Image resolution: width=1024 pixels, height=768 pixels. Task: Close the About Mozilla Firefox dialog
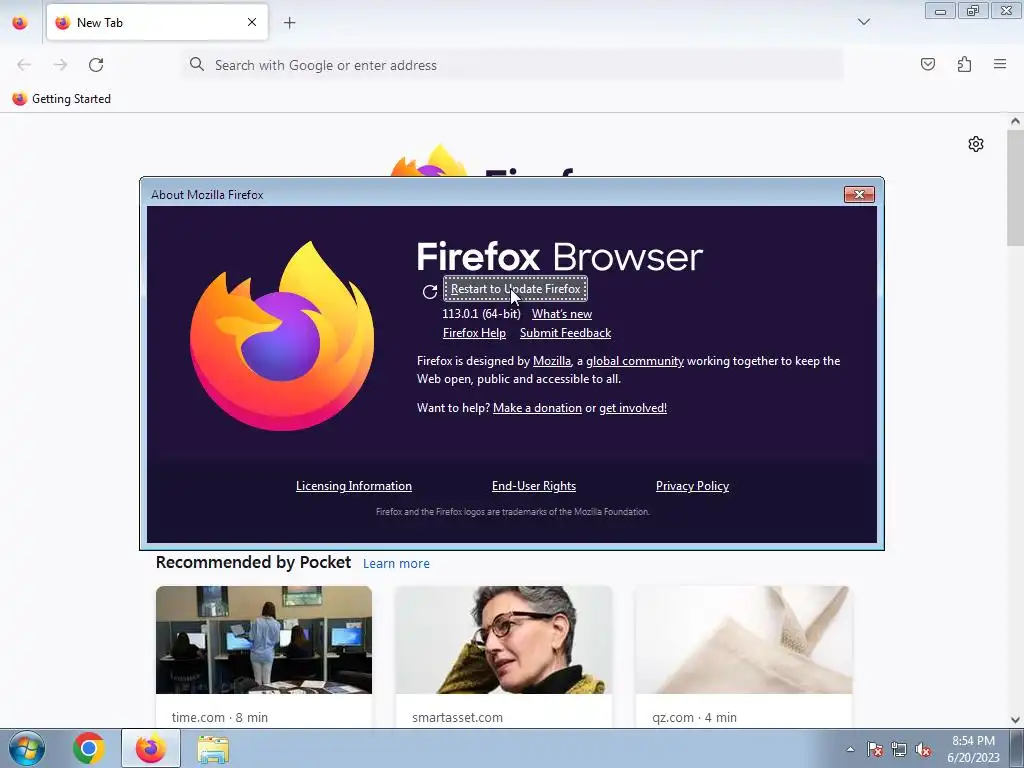coord(859,195)
